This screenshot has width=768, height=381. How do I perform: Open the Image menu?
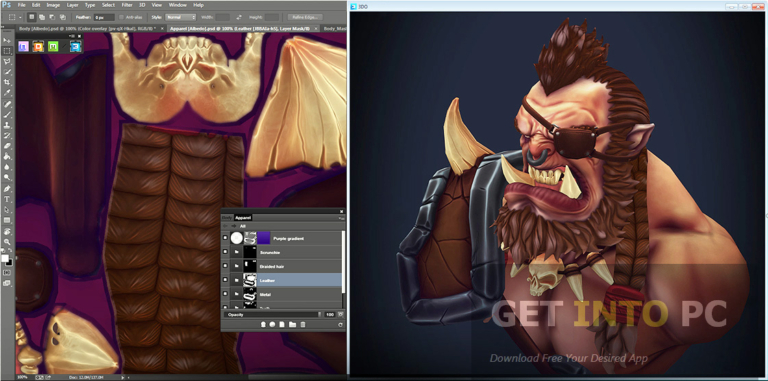53,5
